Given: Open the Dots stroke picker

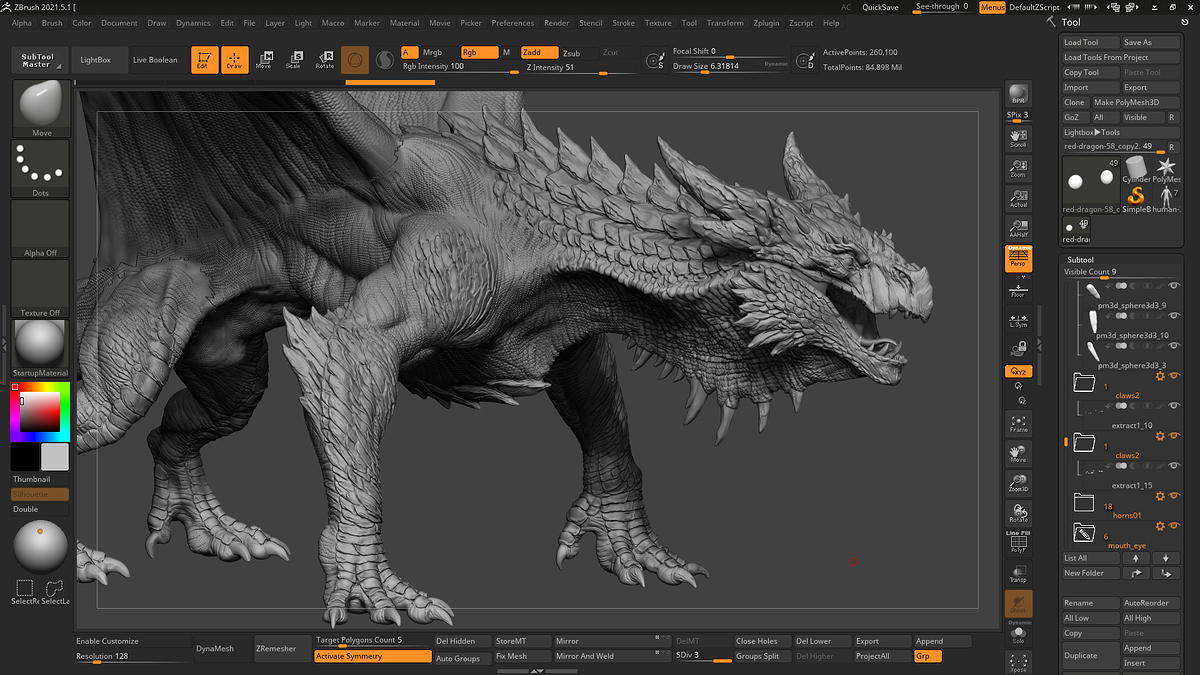Looking at the screenshot, I should pyautogui.click(x=41, y=169).
